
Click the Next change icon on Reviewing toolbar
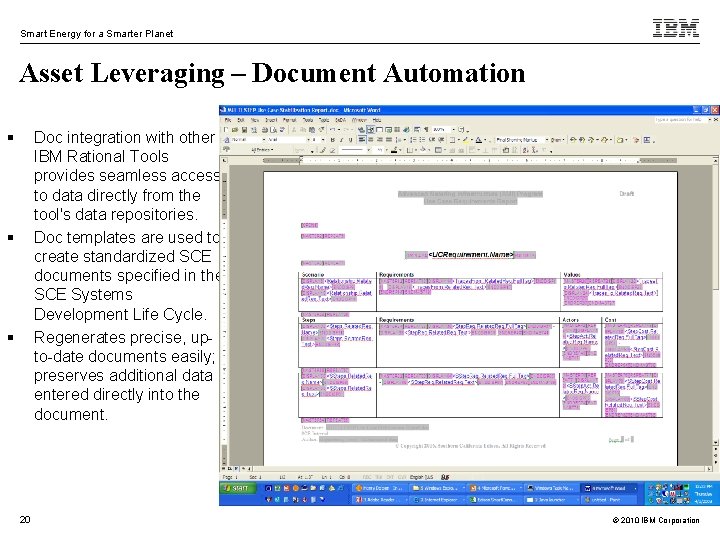(x=582, y=140)
